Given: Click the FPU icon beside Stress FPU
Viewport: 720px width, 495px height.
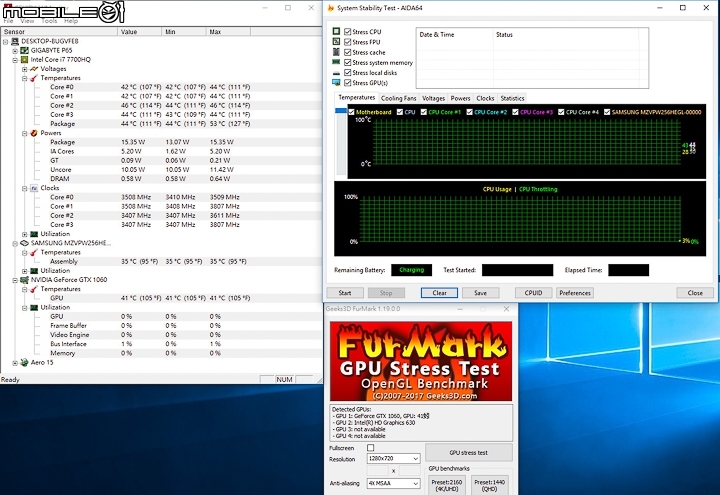Looking at the screenshot, I should click(x=336, y=42).
